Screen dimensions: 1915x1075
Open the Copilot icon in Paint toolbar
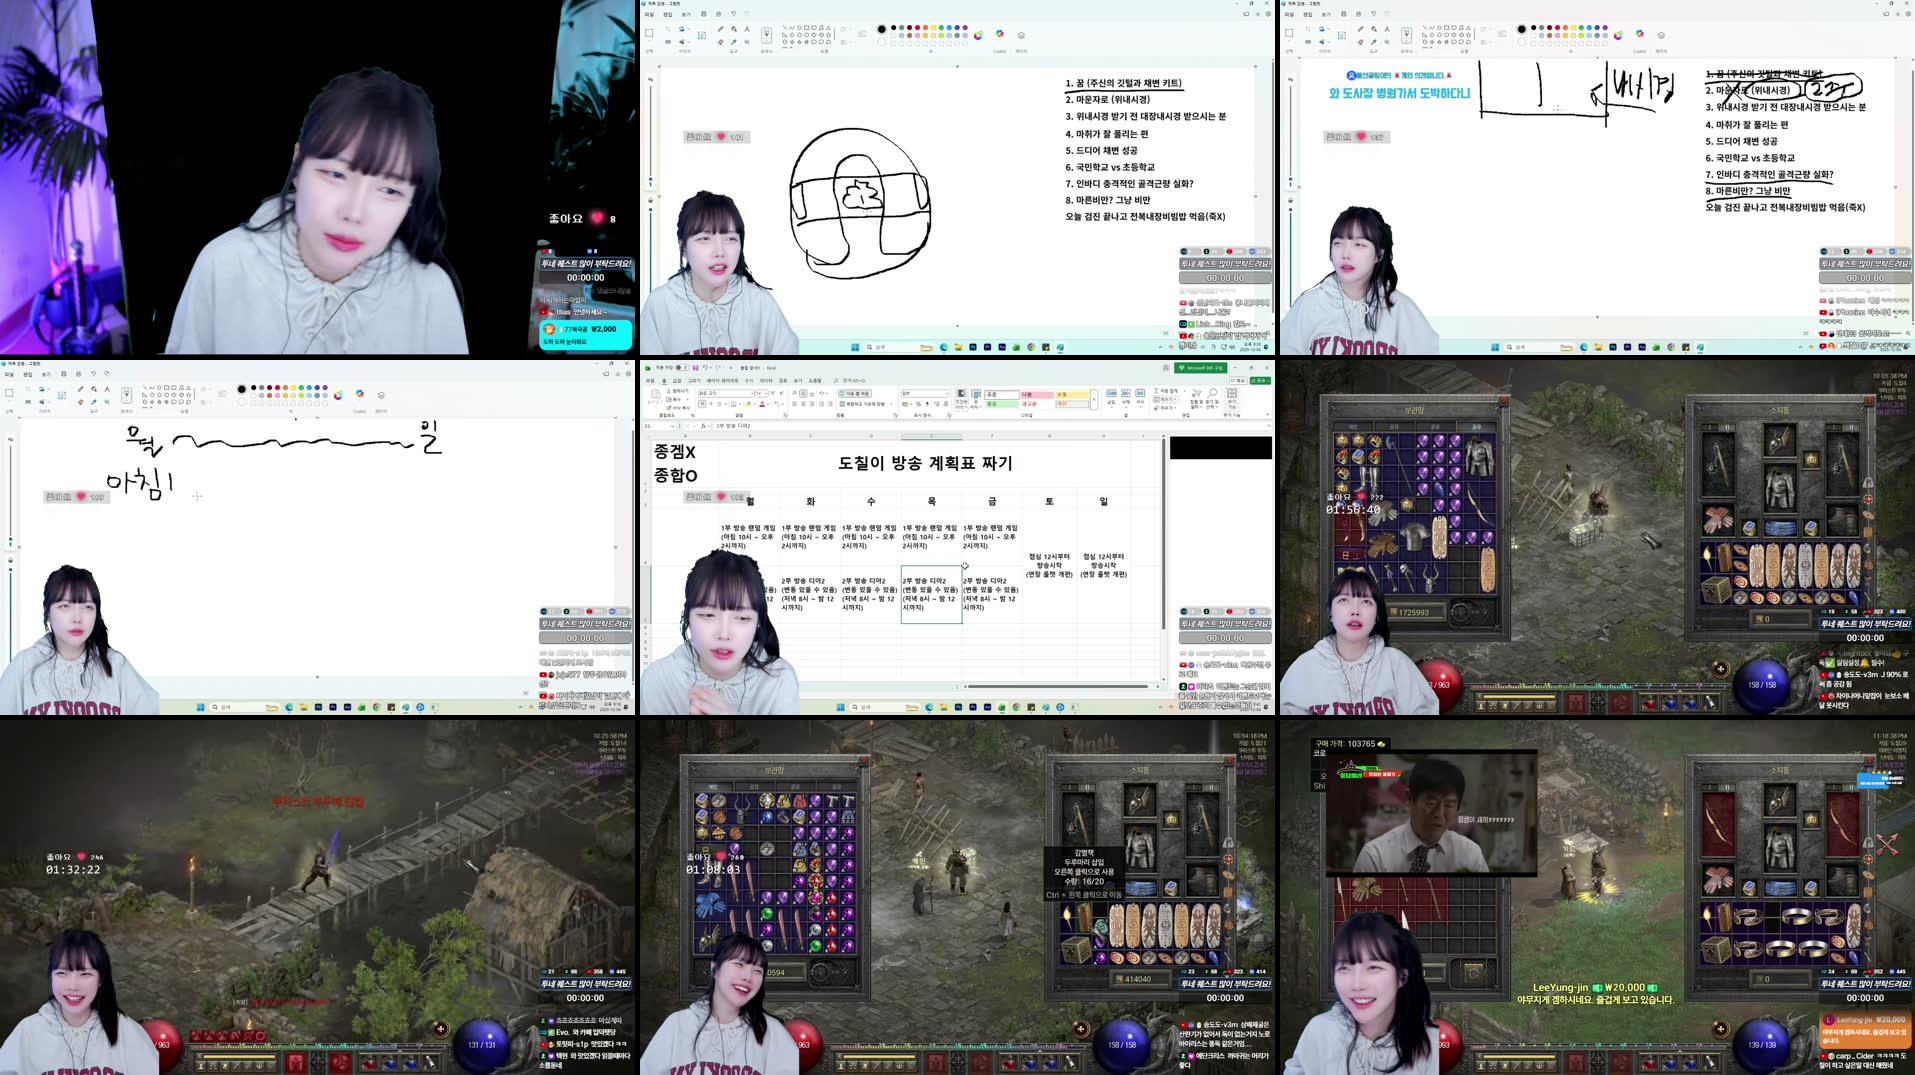pyautogui.click(x=998, y=33)
